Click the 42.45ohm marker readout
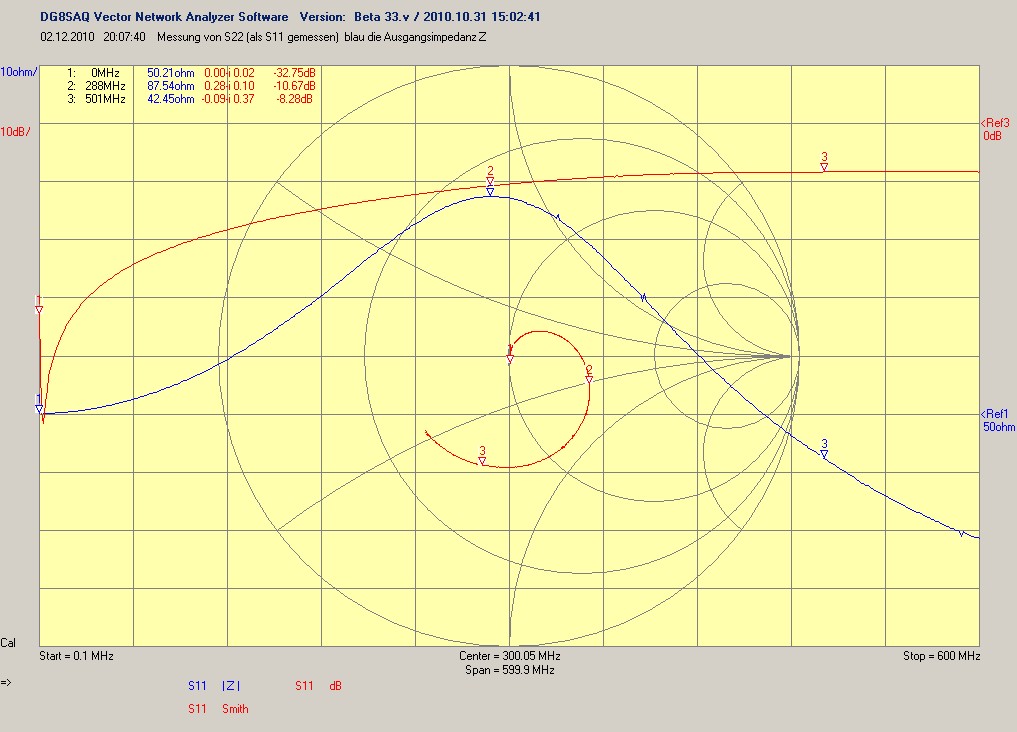Image resolution: width=1017 pixels, height=732 pixels. [x=171, y=99]
